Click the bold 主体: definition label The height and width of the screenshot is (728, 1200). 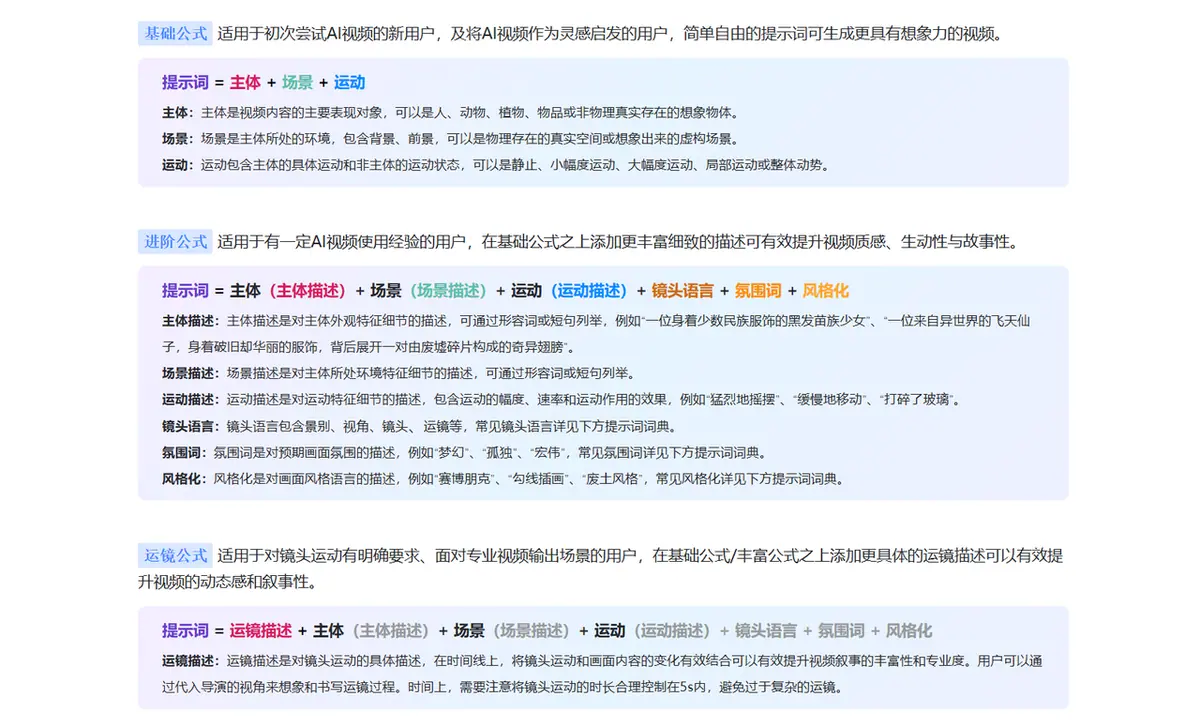pyautogui.click(x=179, y=113)
